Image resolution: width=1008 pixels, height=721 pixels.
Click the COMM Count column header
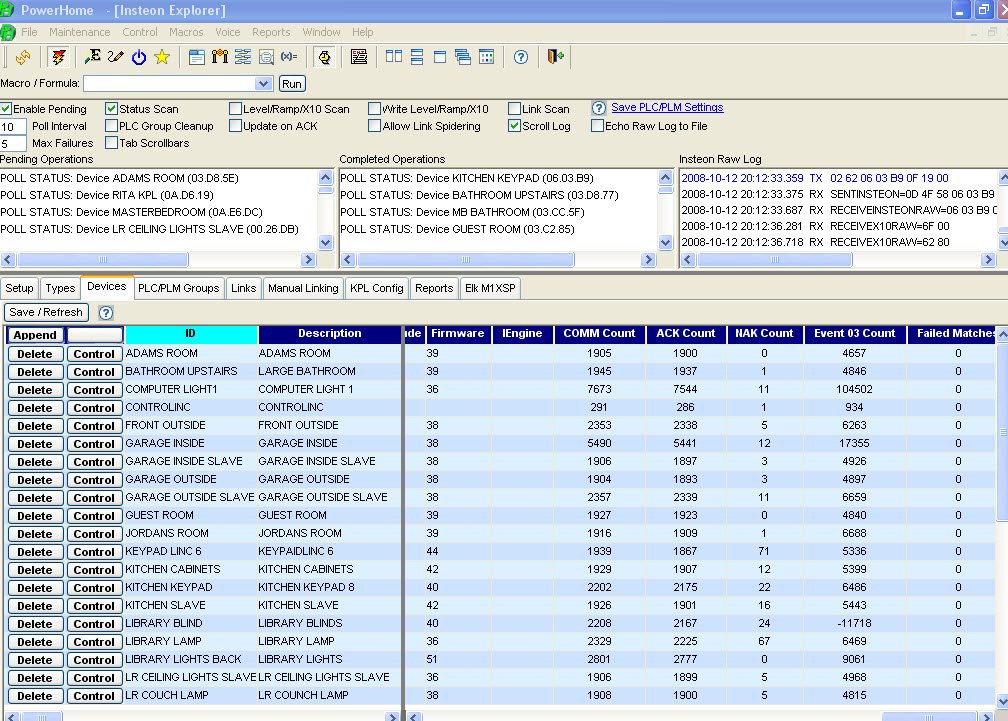600,334
